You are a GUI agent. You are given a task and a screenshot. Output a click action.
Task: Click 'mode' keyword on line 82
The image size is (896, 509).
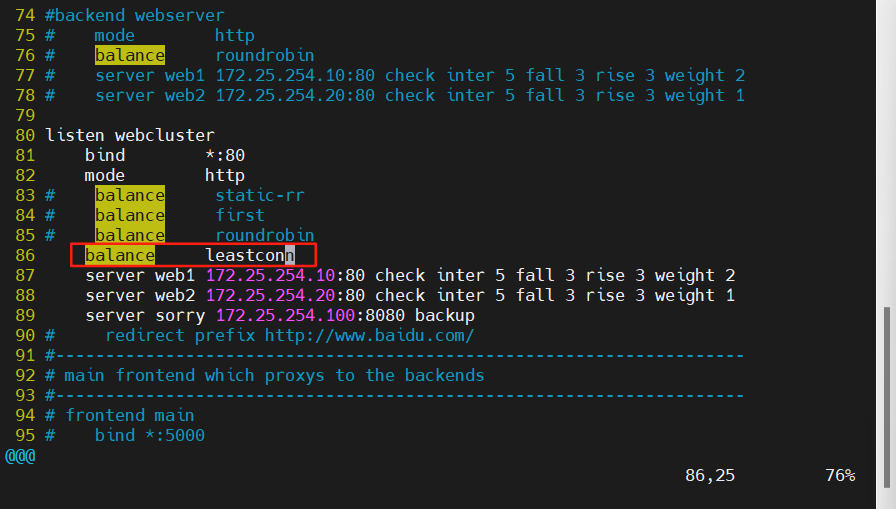coord(105,175)
